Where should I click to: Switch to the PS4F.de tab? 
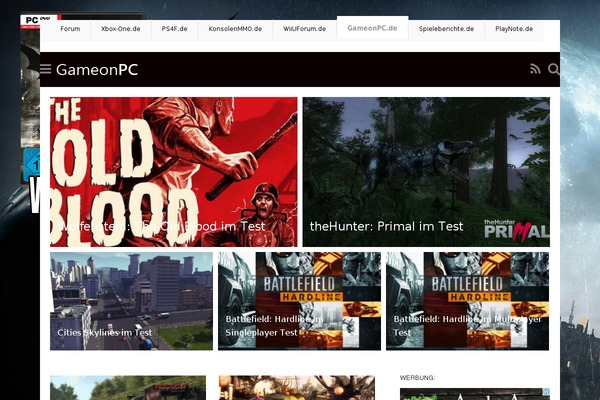click(174, 29)
